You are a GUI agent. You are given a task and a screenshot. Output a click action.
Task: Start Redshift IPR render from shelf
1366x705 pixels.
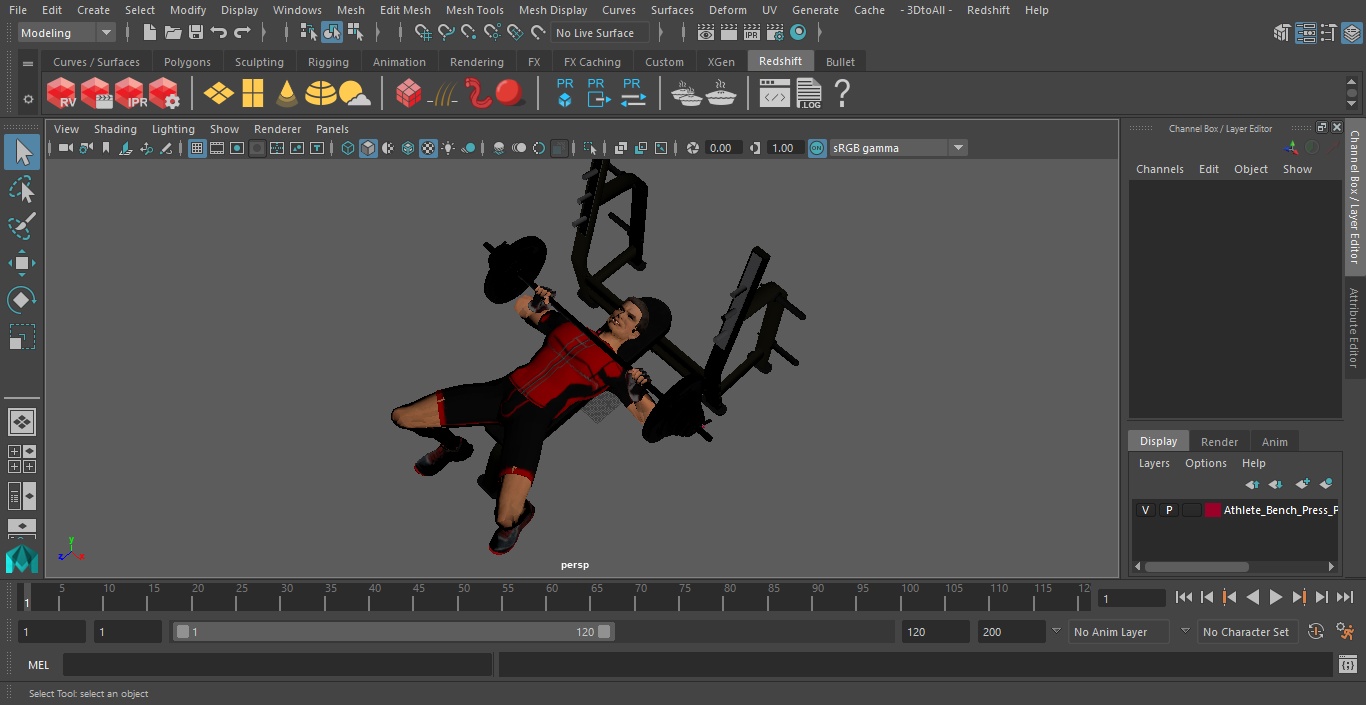130,94
